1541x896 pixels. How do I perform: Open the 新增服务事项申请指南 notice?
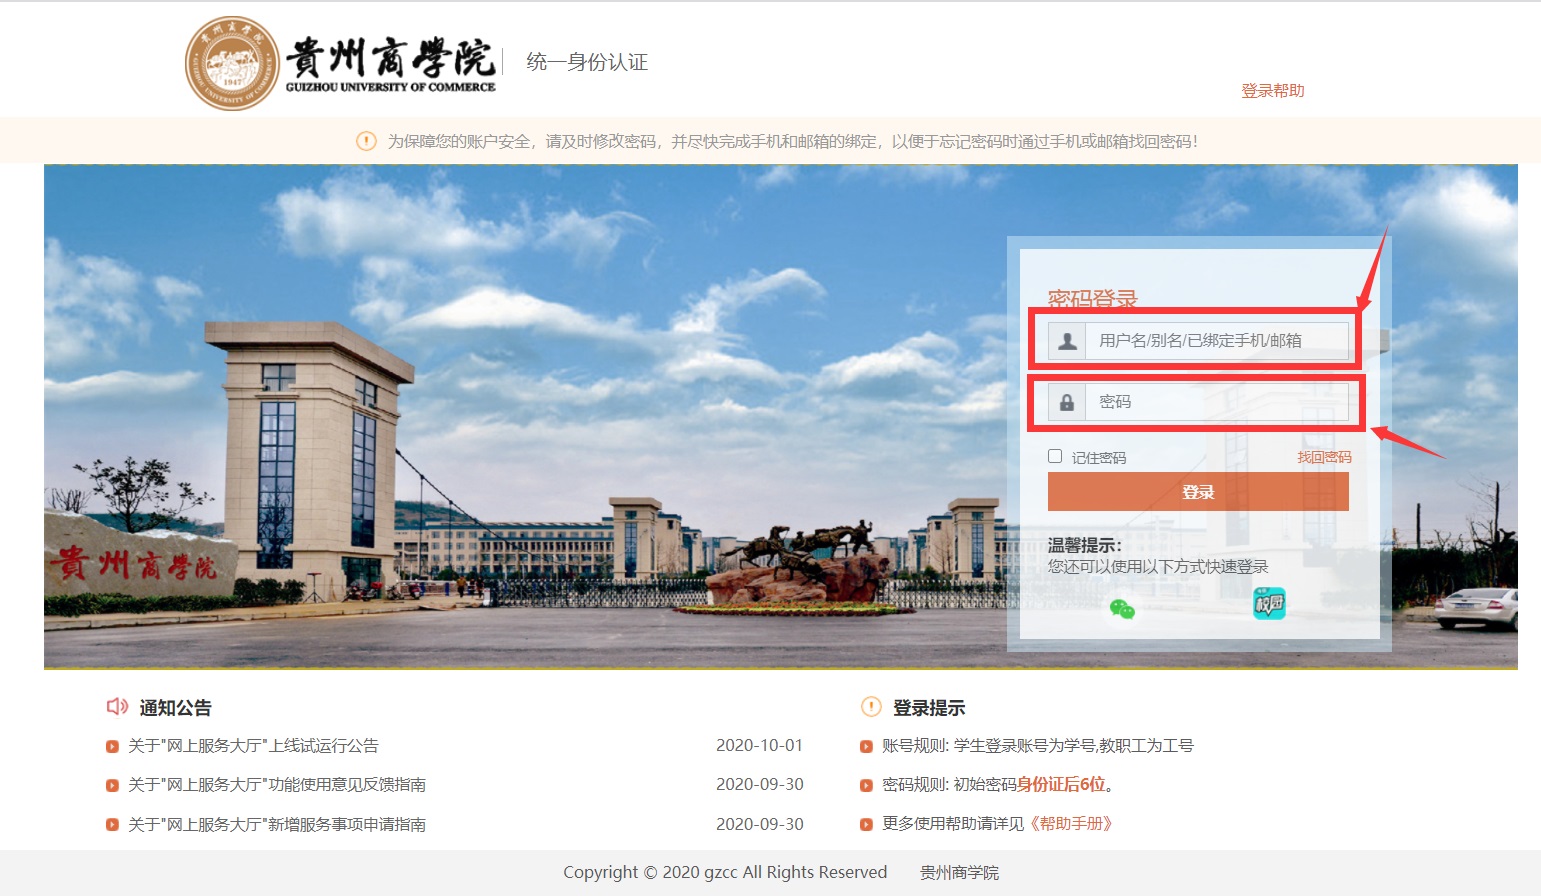point(277,824)
